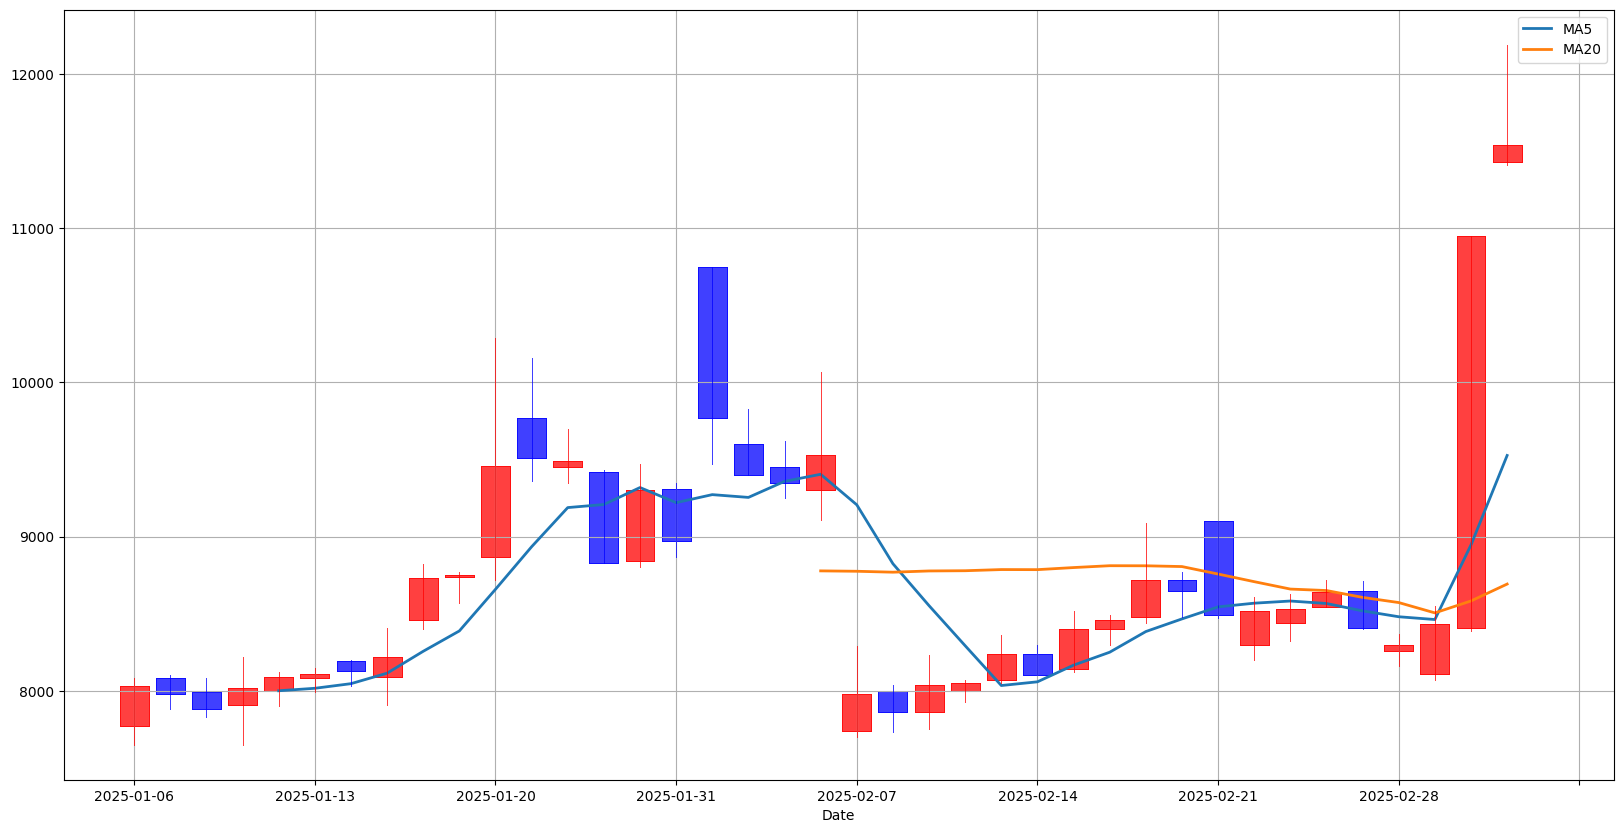The height and width of the screenshot is (833, 1623).
Task: Select the blue candle at the 2025-02-21 gridline
Action: (x=1218, y=568)
